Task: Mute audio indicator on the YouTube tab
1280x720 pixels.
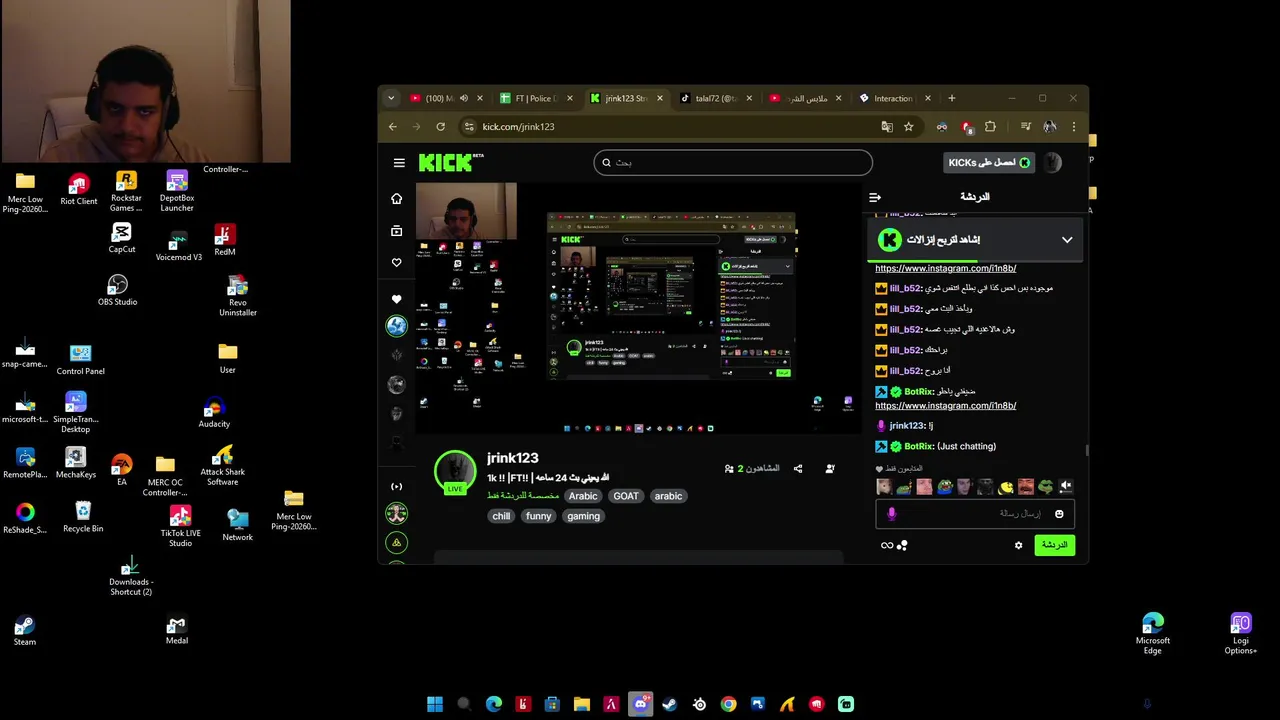Action: coord(464,98)
